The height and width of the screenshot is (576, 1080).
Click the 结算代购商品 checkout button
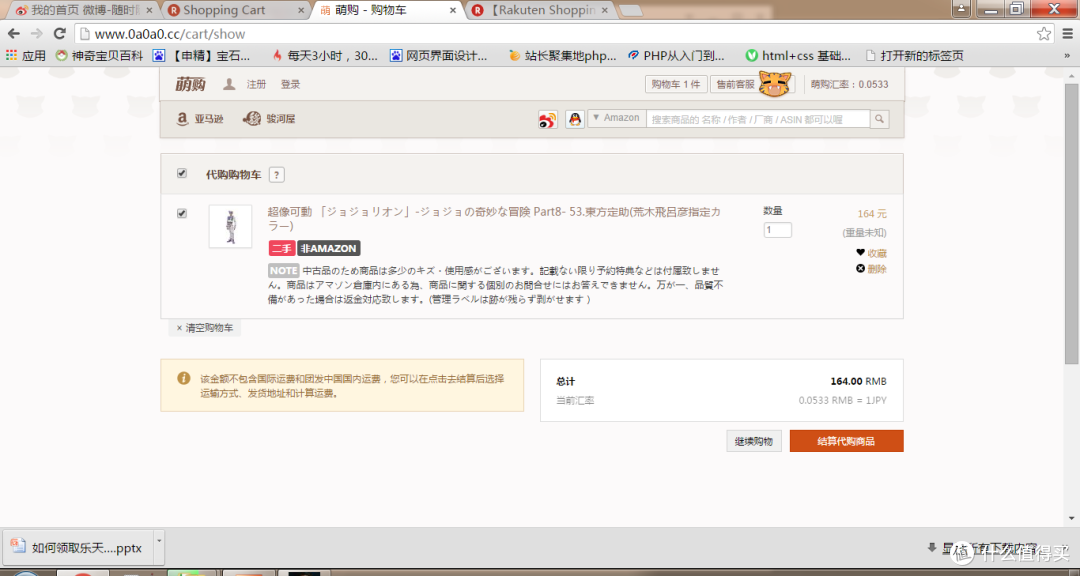(846, 442)
